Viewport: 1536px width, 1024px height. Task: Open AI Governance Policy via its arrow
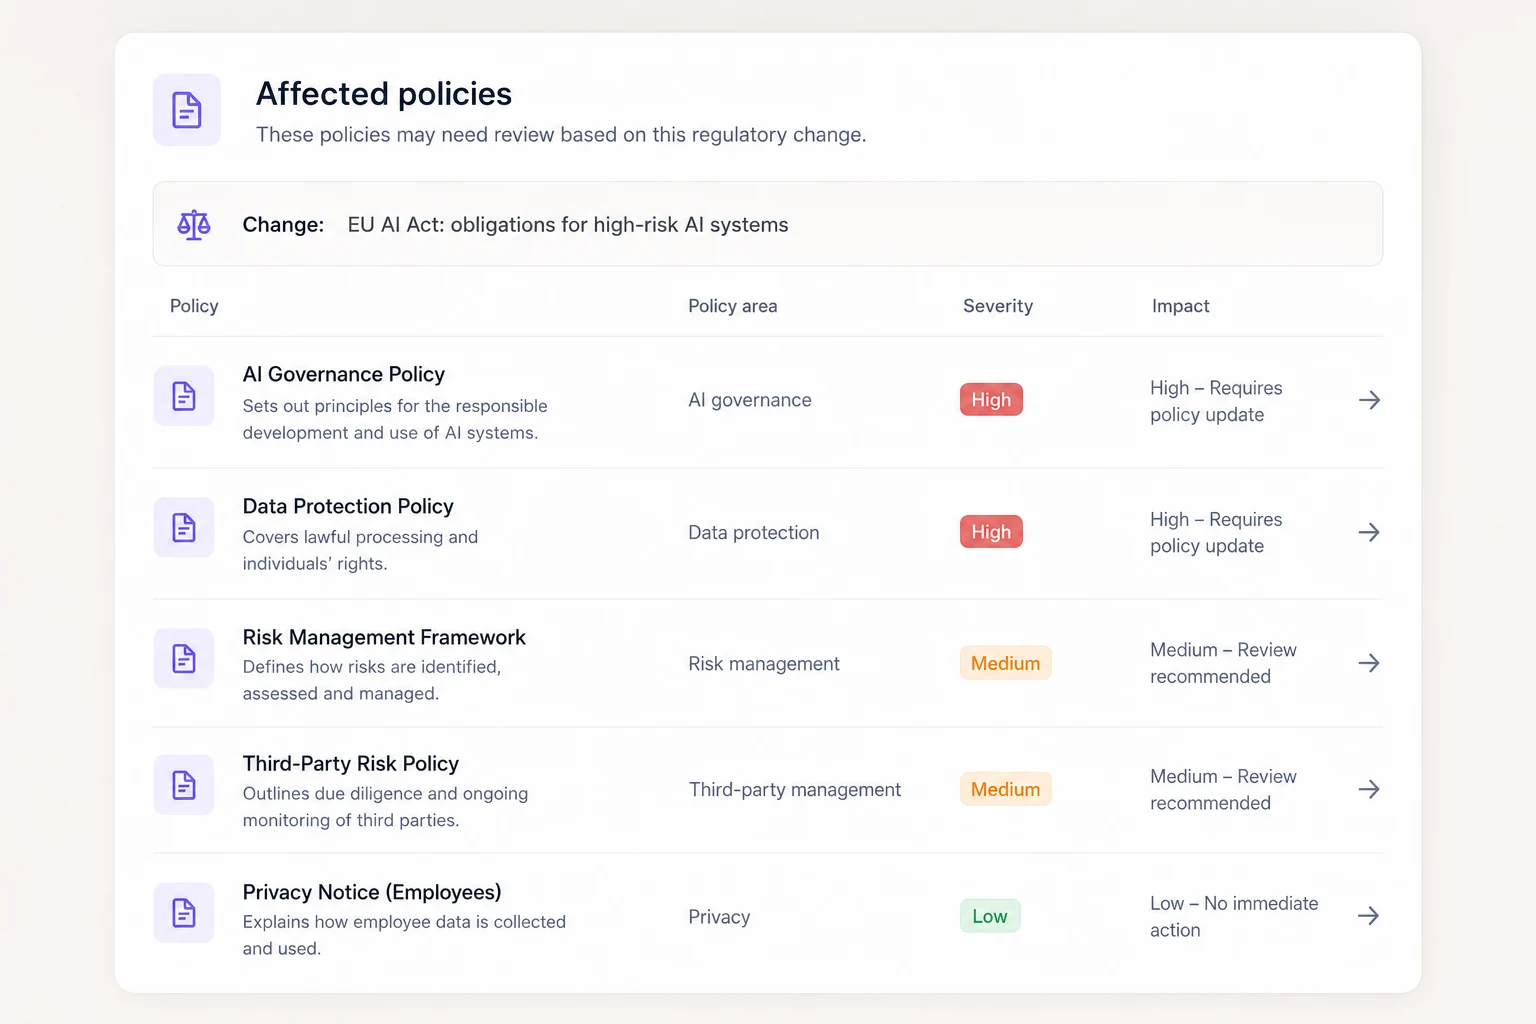1369,400
